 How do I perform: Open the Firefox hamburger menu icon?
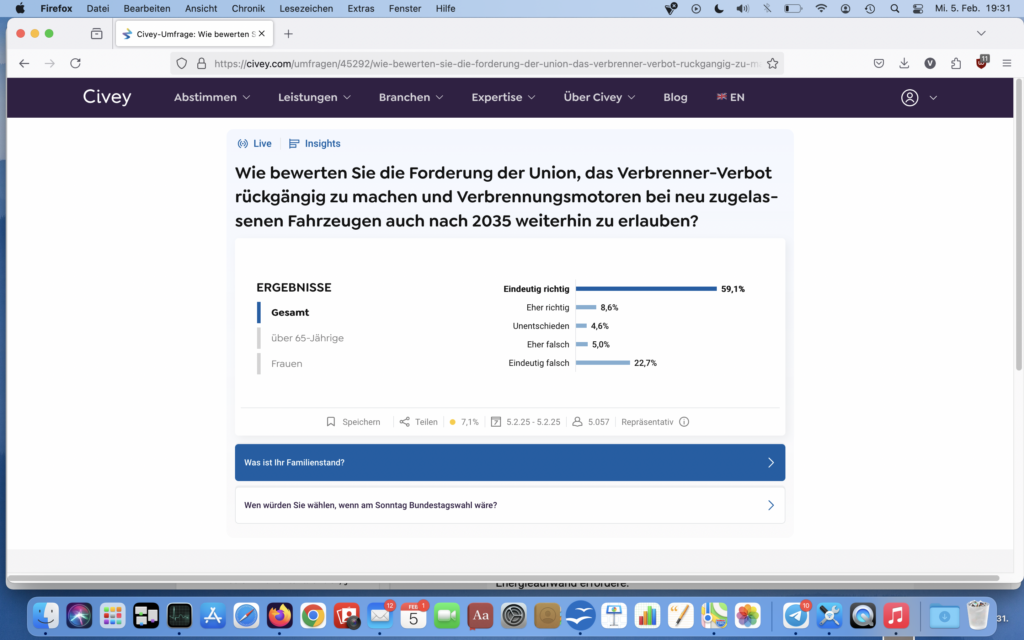(x=1005, y=63)
